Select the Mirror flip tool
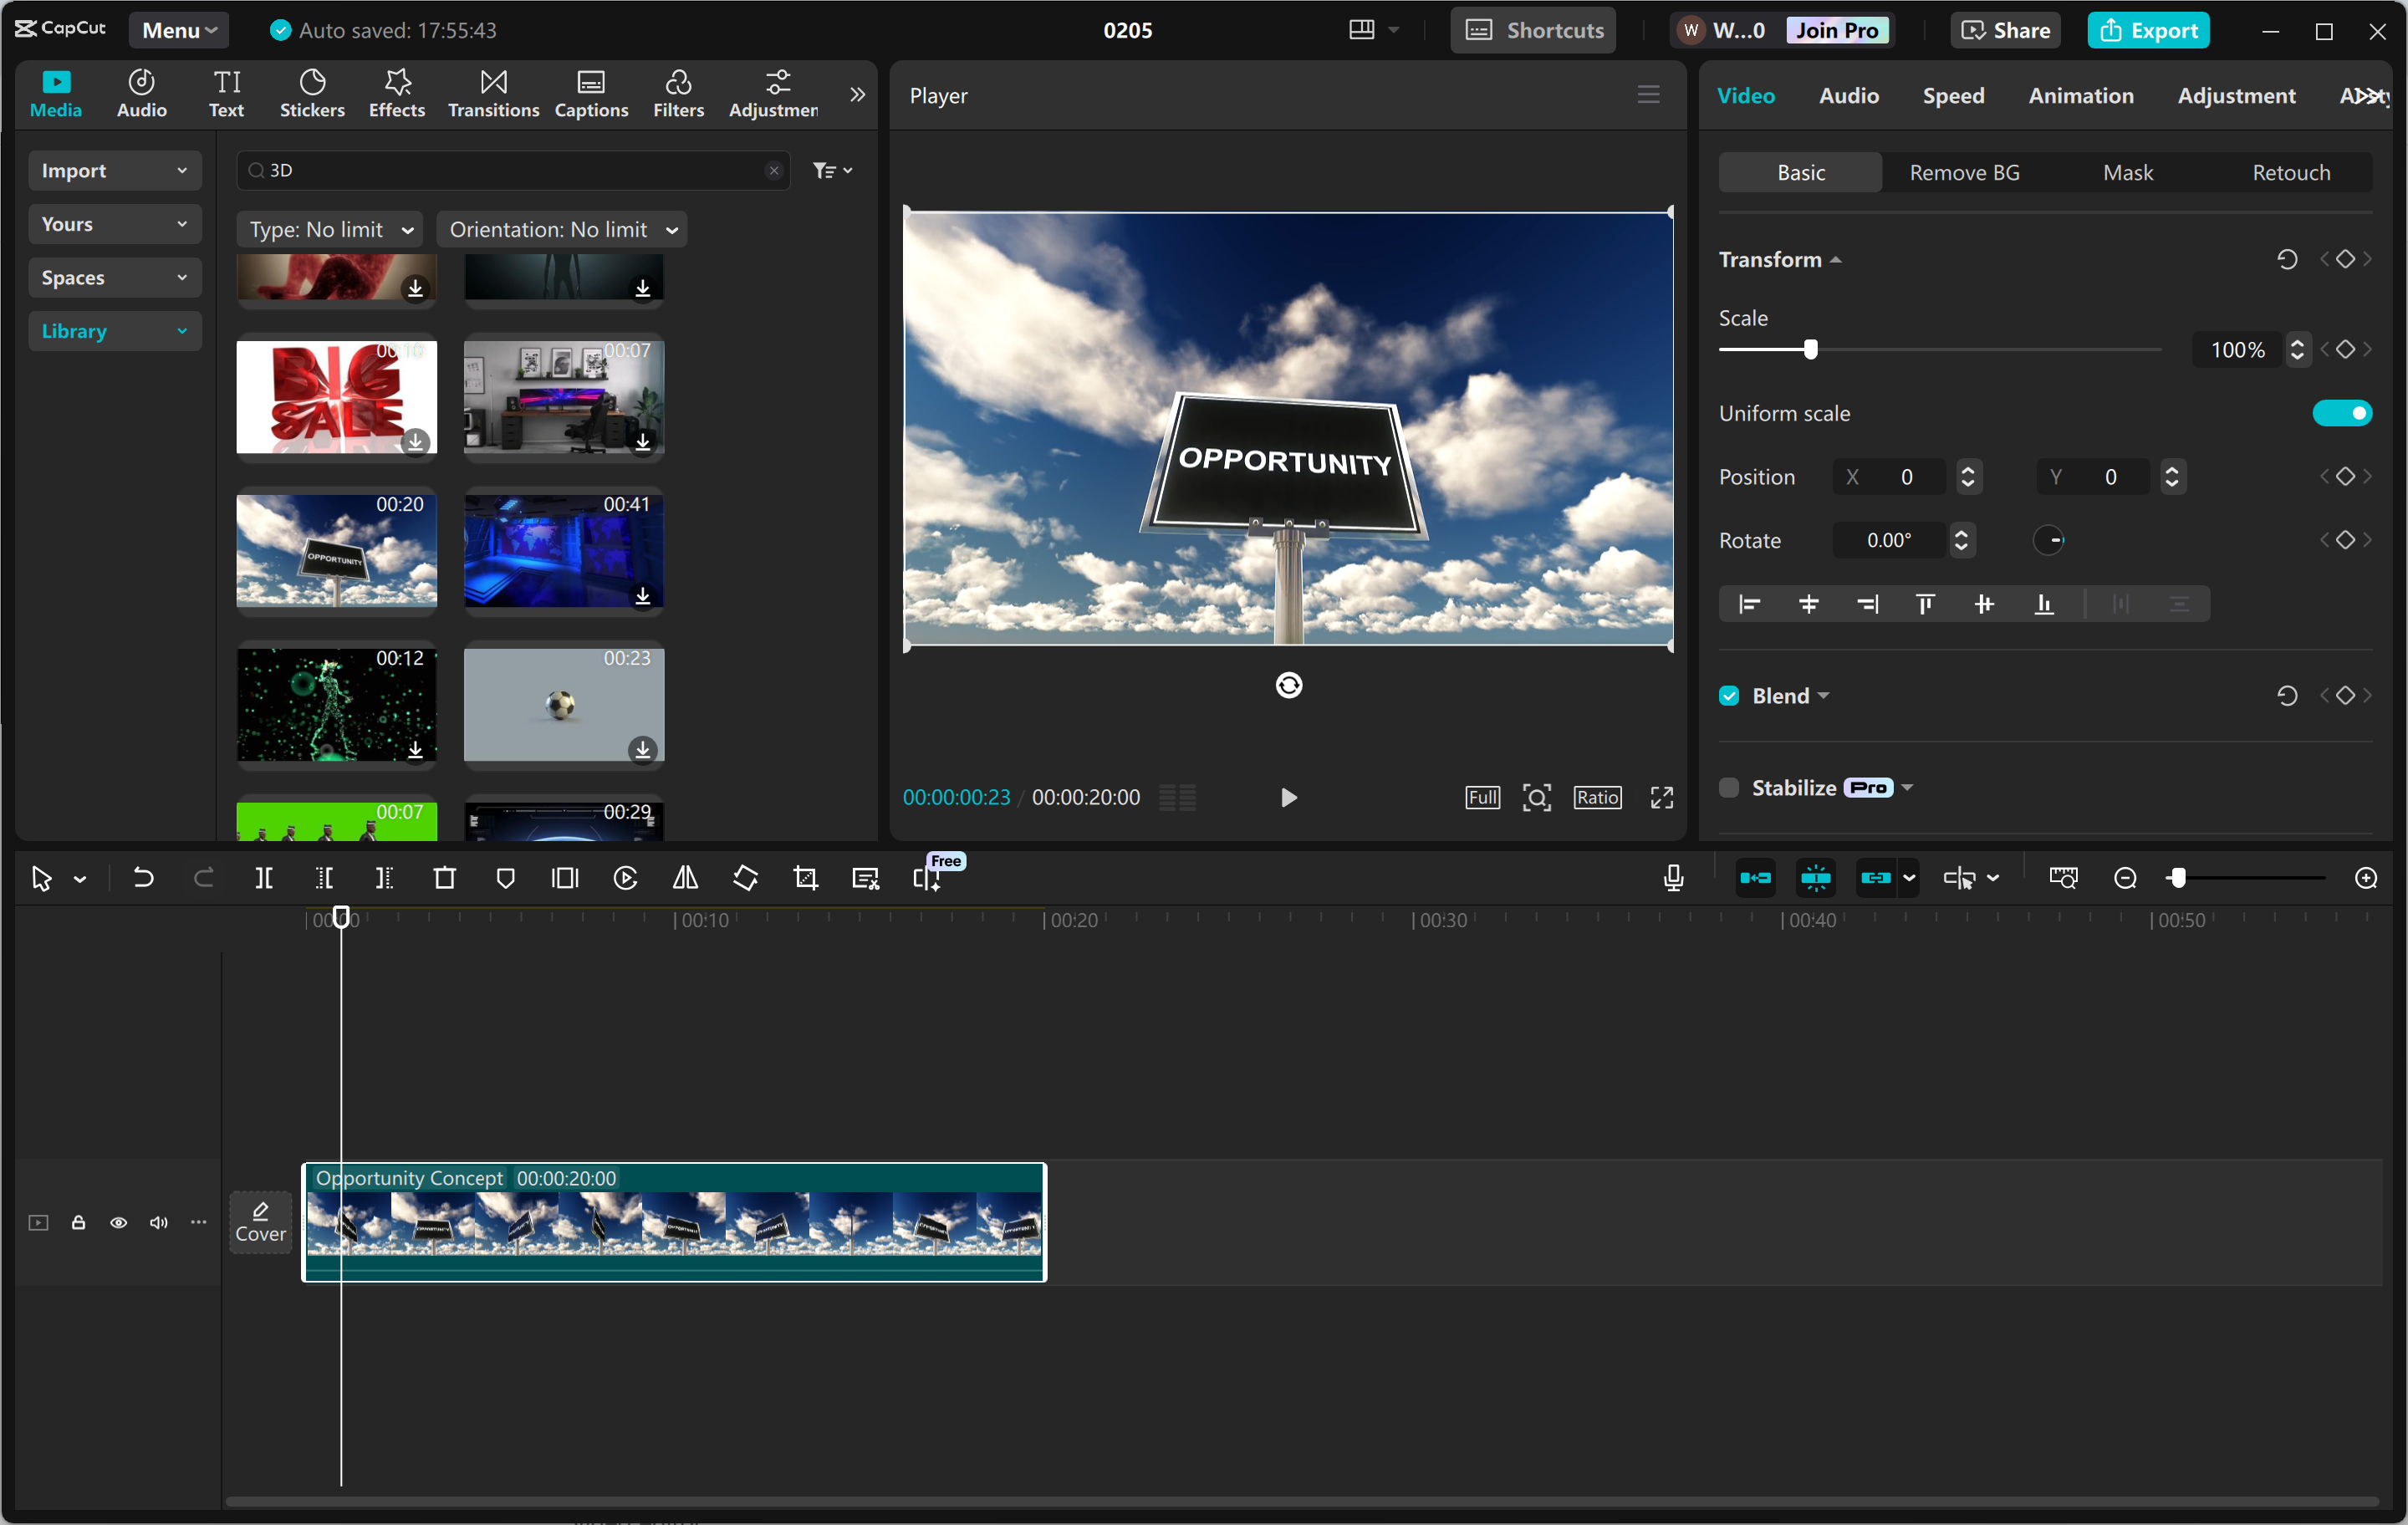This screenshot has width=2408, height=1525. tap(685, 878)
